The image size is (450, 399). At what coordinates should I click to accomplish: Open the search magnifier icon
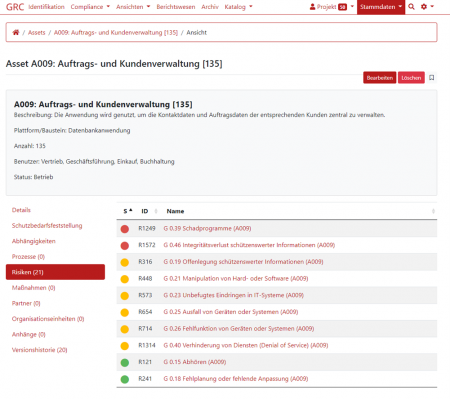[411, 7]
